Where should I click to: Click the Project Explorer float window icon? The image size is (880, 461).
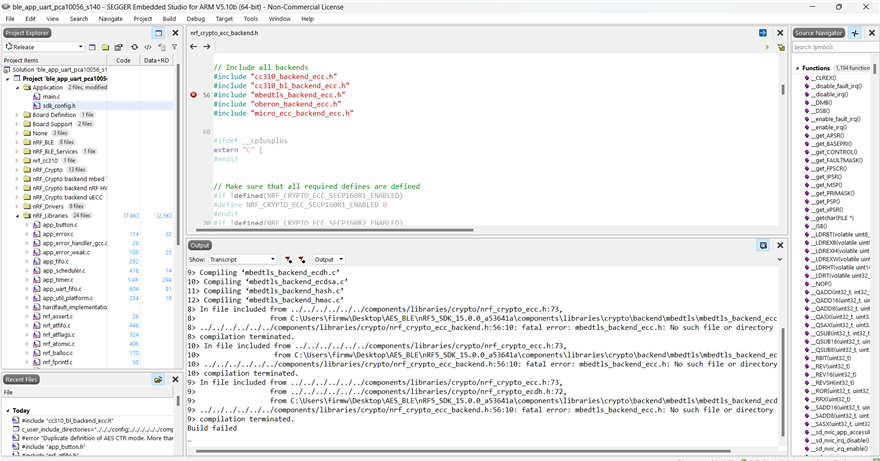click(x=158, y=33)
